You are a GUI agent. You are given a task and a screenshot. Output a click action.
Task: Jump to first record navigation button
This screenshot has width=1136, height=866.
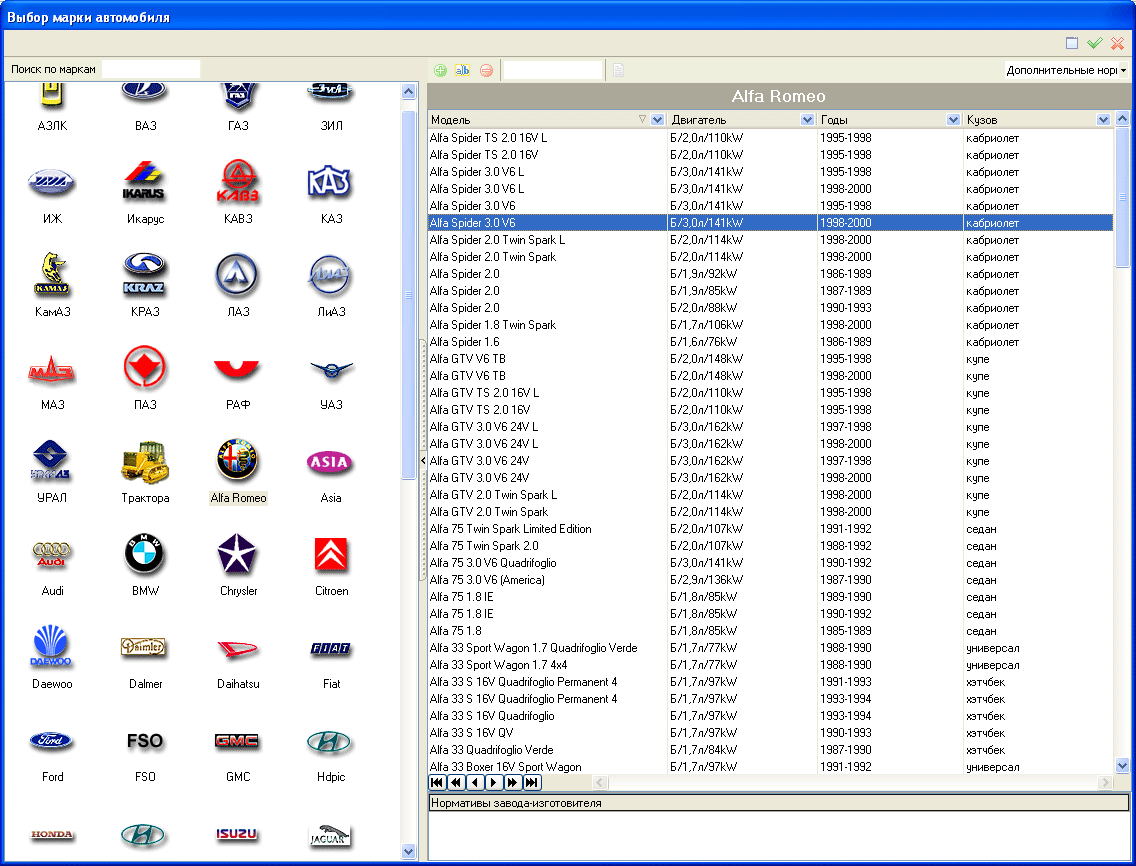tap(437, 782)
